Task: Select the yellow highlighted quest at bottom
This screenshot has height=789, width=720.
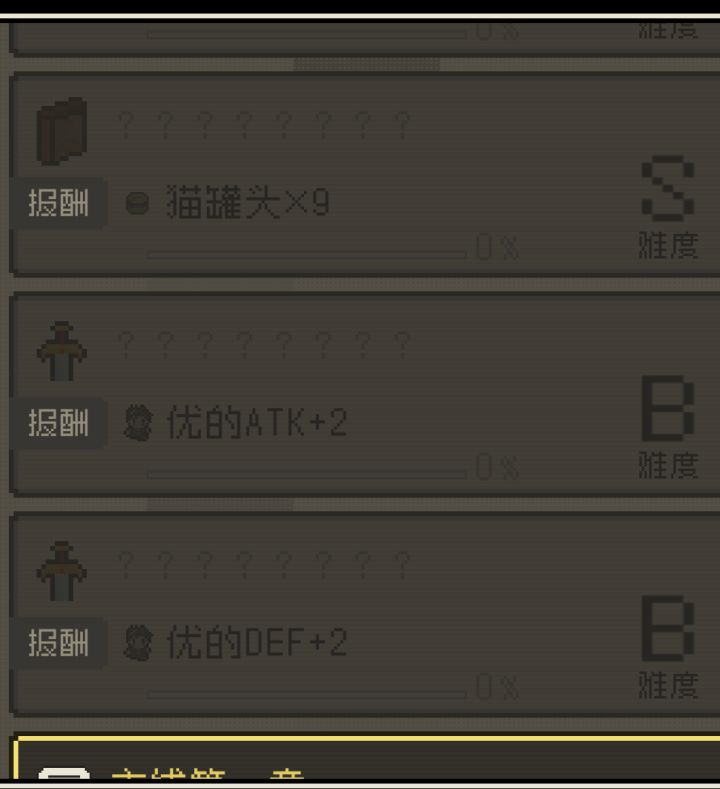Action: point(367,758)
